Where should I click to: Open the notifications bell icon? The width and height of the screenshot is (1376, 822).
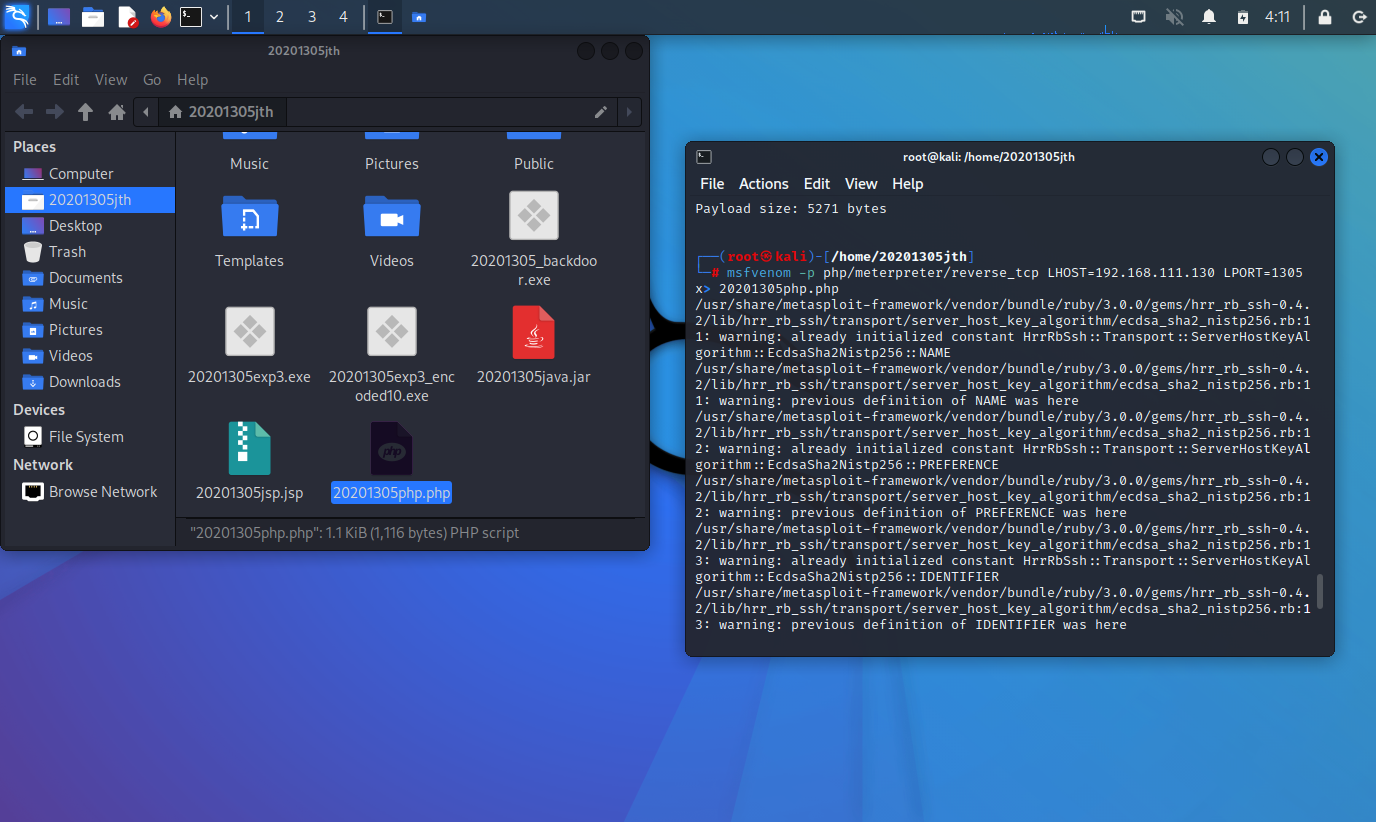pyautogui.click(x=1209, y=17)
